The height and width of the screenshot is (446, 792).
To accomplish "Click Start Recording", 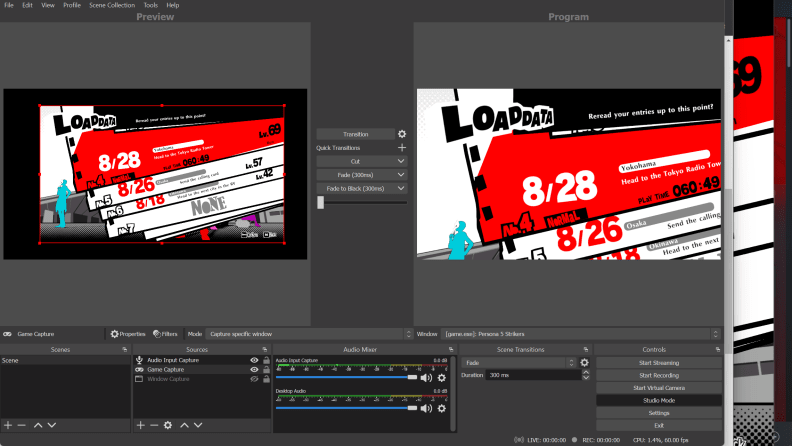I will point(659,375).
